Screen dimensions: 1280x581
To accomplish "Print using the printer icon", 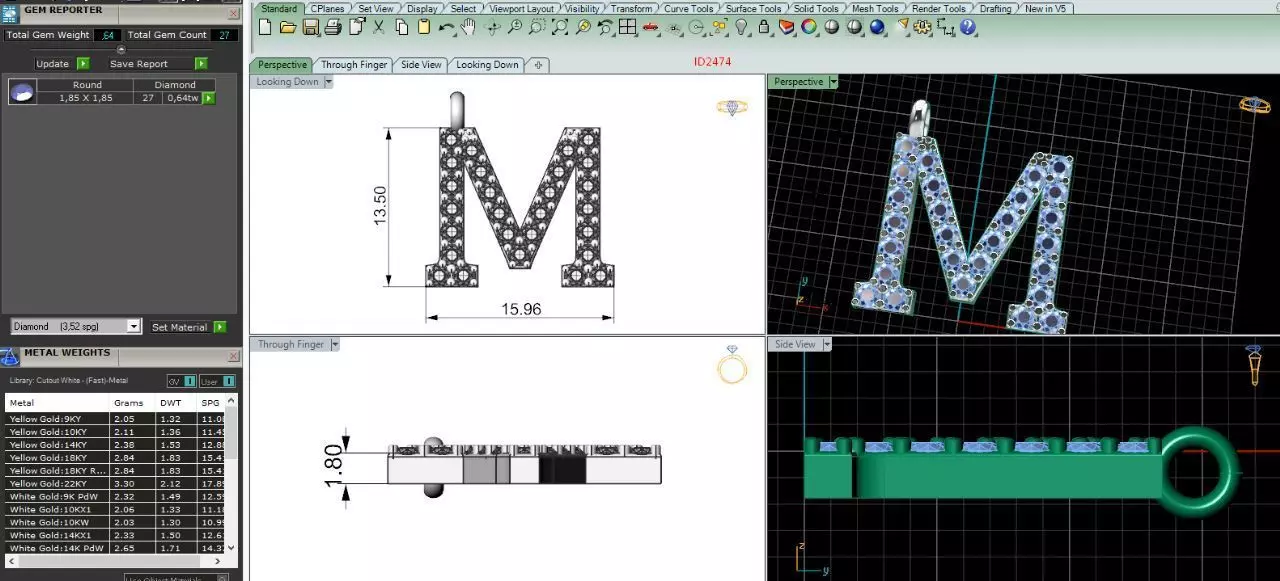I will tap(334, 27).
